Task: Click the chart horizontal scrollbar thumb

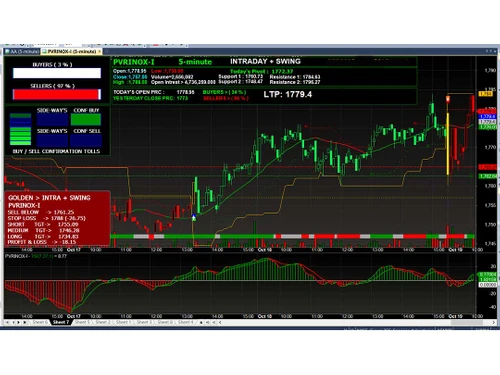Action: [x=467, y=322]
